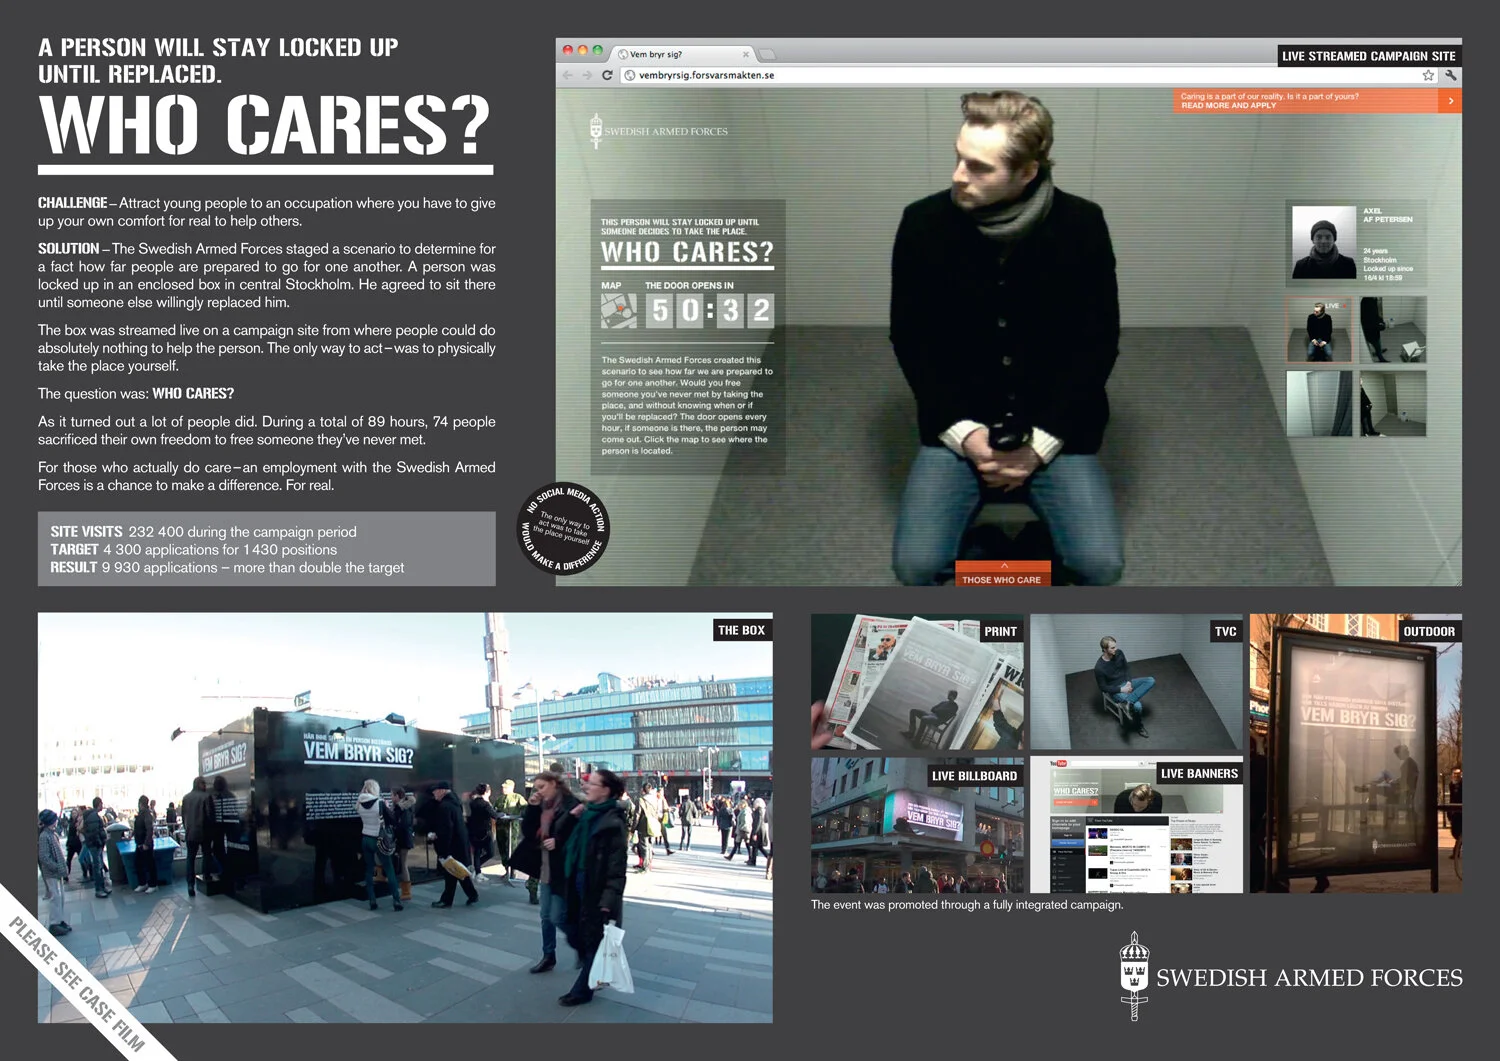Click the 'SWEDISH ARMED FORCES' footer wordmark

(1309, 977)
